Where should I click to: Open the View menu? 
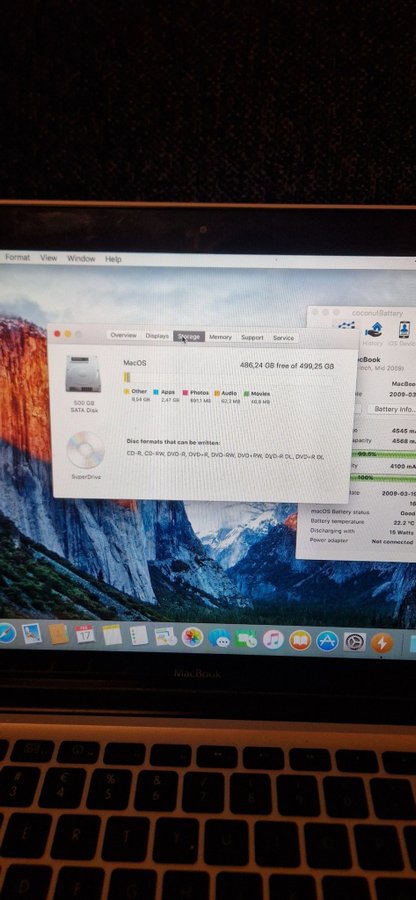(48, 258)
